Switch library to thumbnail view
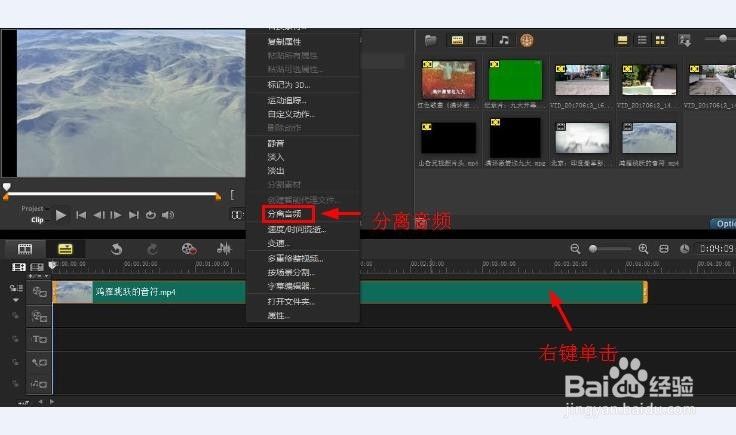 tap(660, 40)
